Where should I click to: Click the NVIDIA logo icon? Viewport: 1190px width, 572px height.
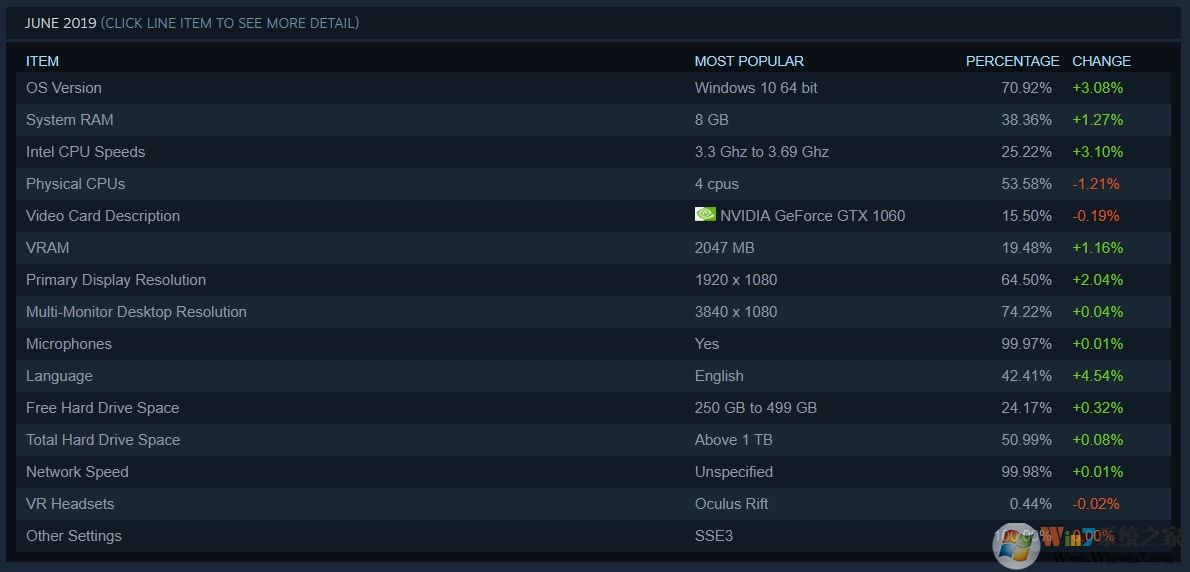pos(705,214)
